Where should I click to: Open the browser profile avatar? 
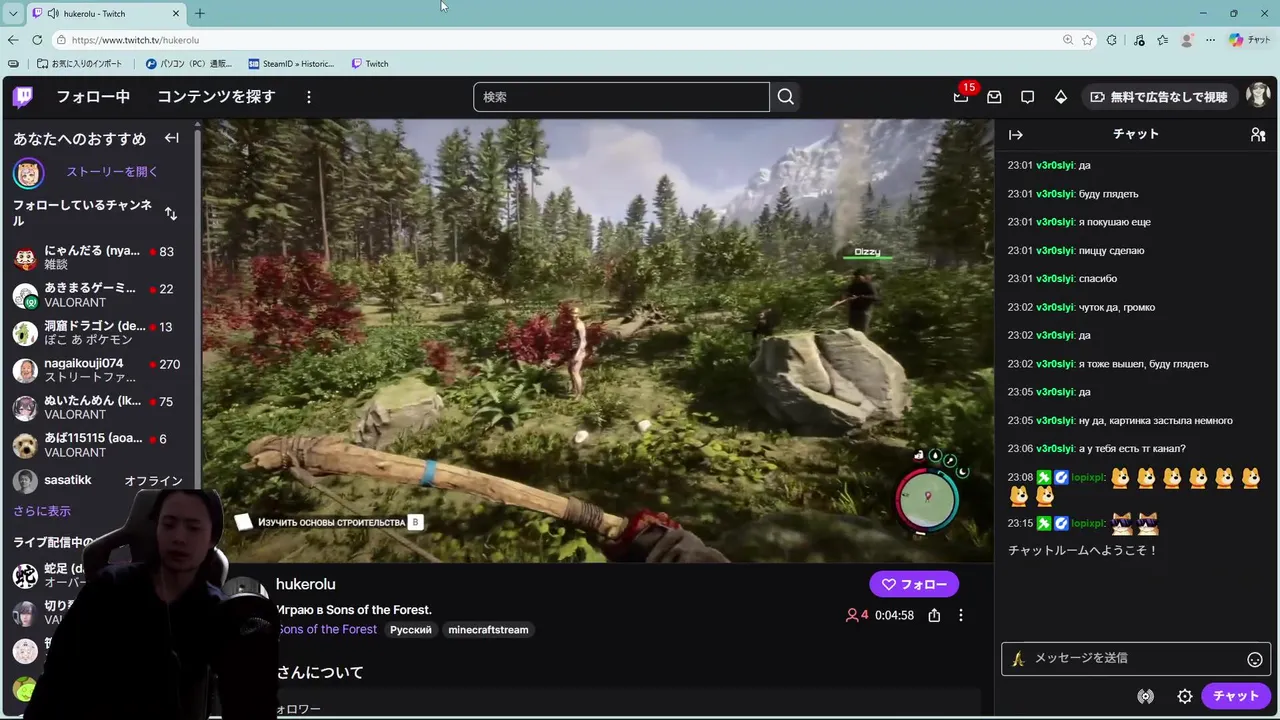pyautogui.click(x=1187, y=40)
